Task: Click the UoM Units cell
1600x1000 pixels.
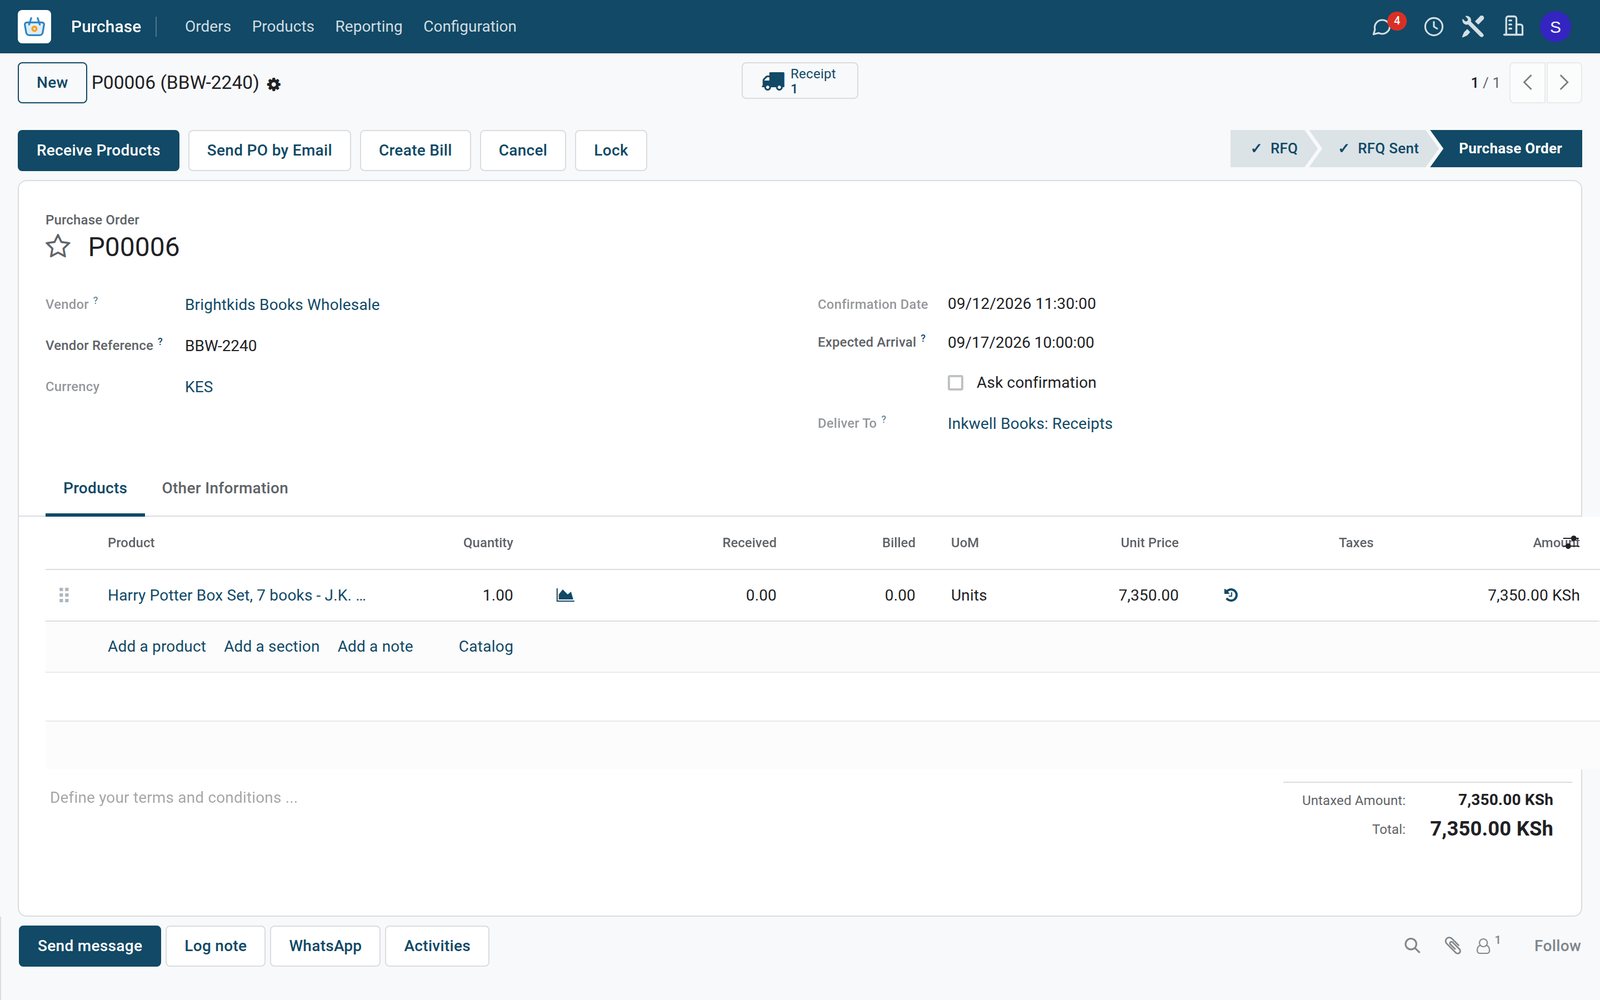Action: coord(969,595)
